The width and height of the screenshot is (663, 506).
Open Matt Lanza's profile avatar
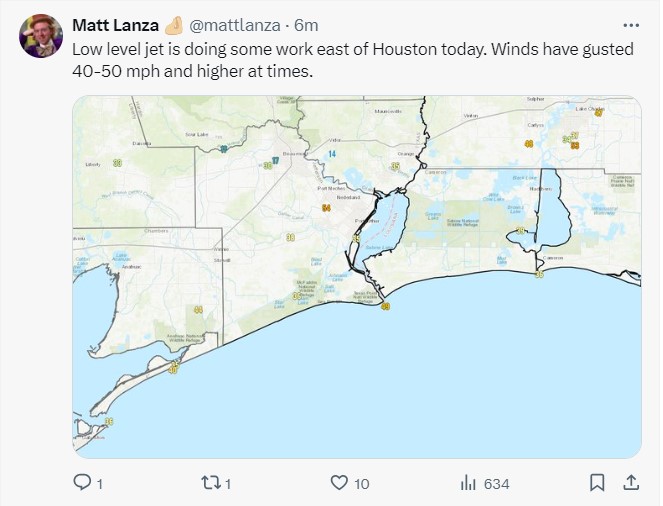point(41,36)
